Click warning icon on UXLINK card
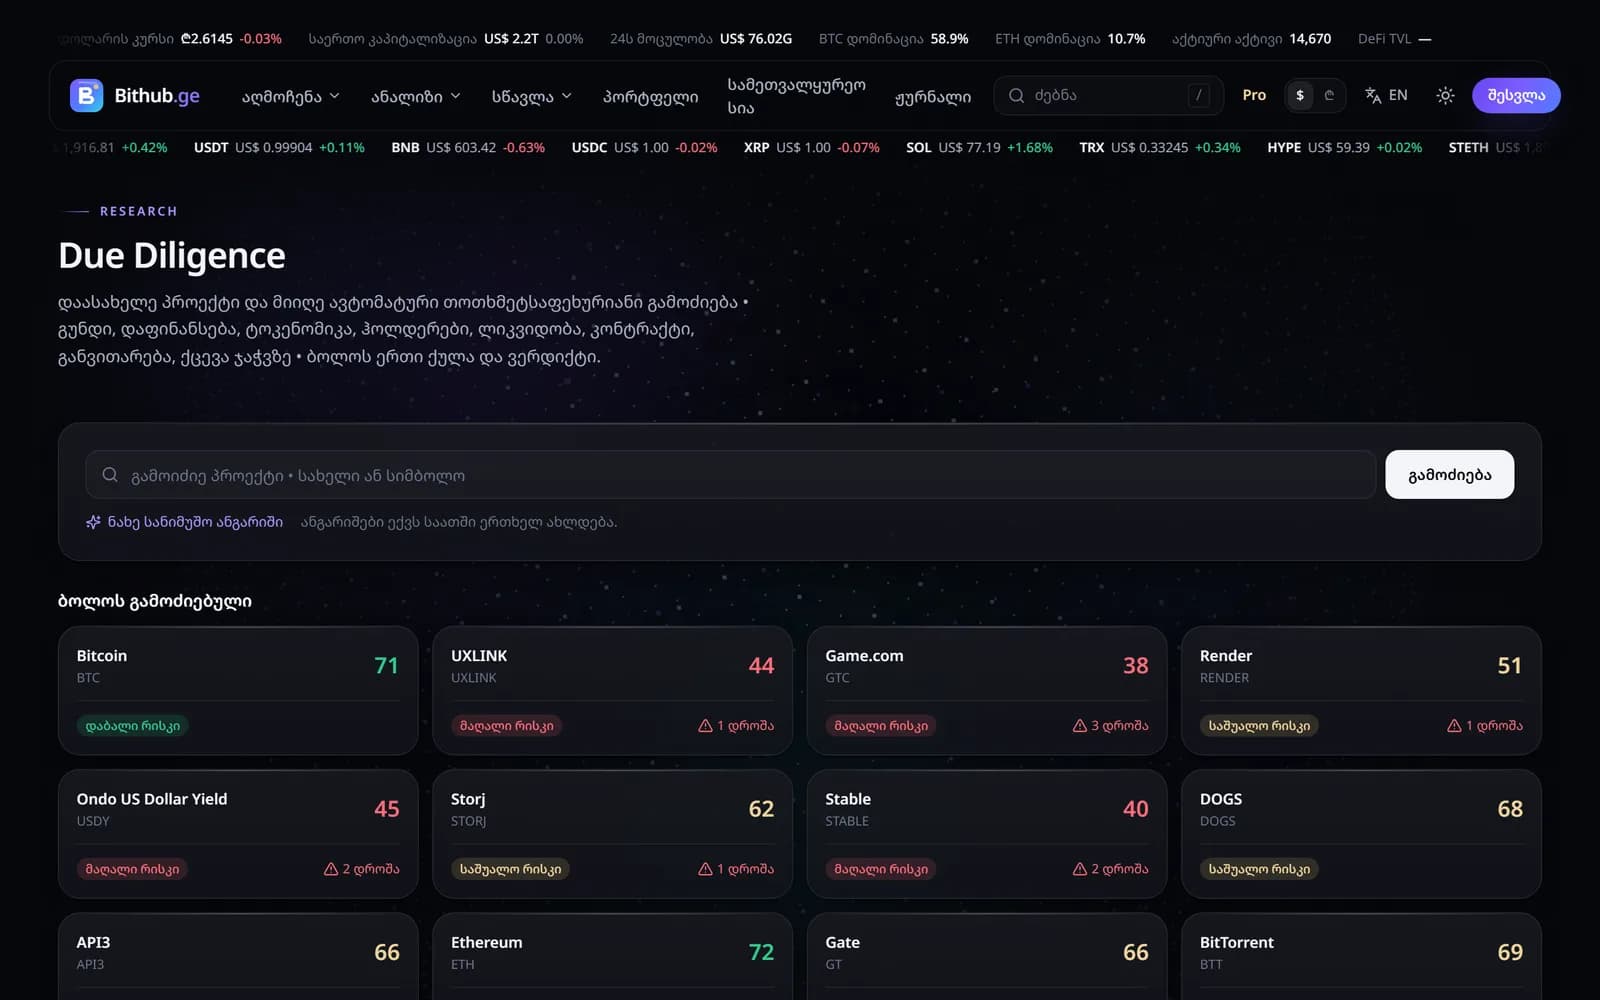This screenshot has height=1000, width=1600. (x=705, y=726)
